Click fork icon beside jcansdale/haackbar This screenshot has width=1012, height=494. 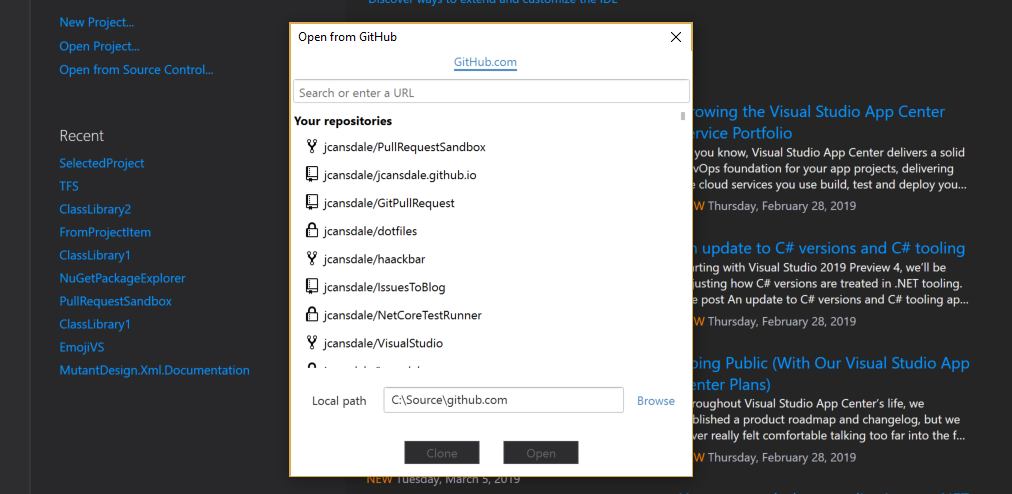coord(312,259)
